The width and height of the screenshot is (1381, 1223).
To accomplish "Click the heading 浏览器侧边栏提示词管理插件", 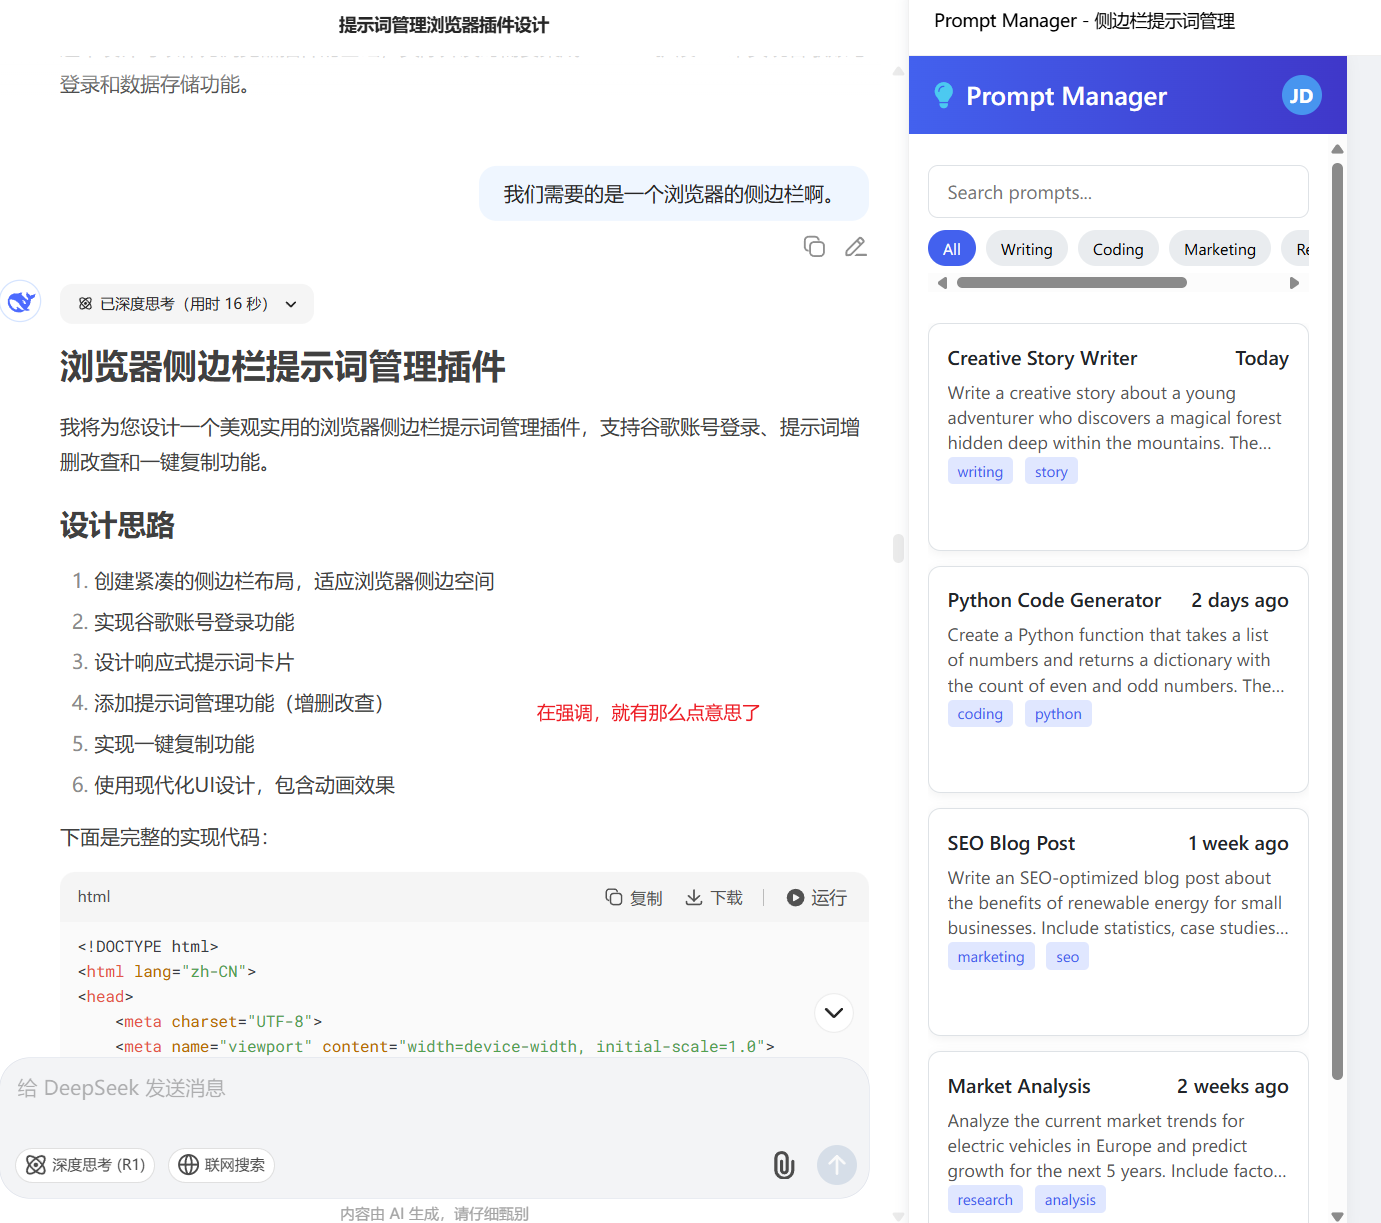I will pos(283,367).
